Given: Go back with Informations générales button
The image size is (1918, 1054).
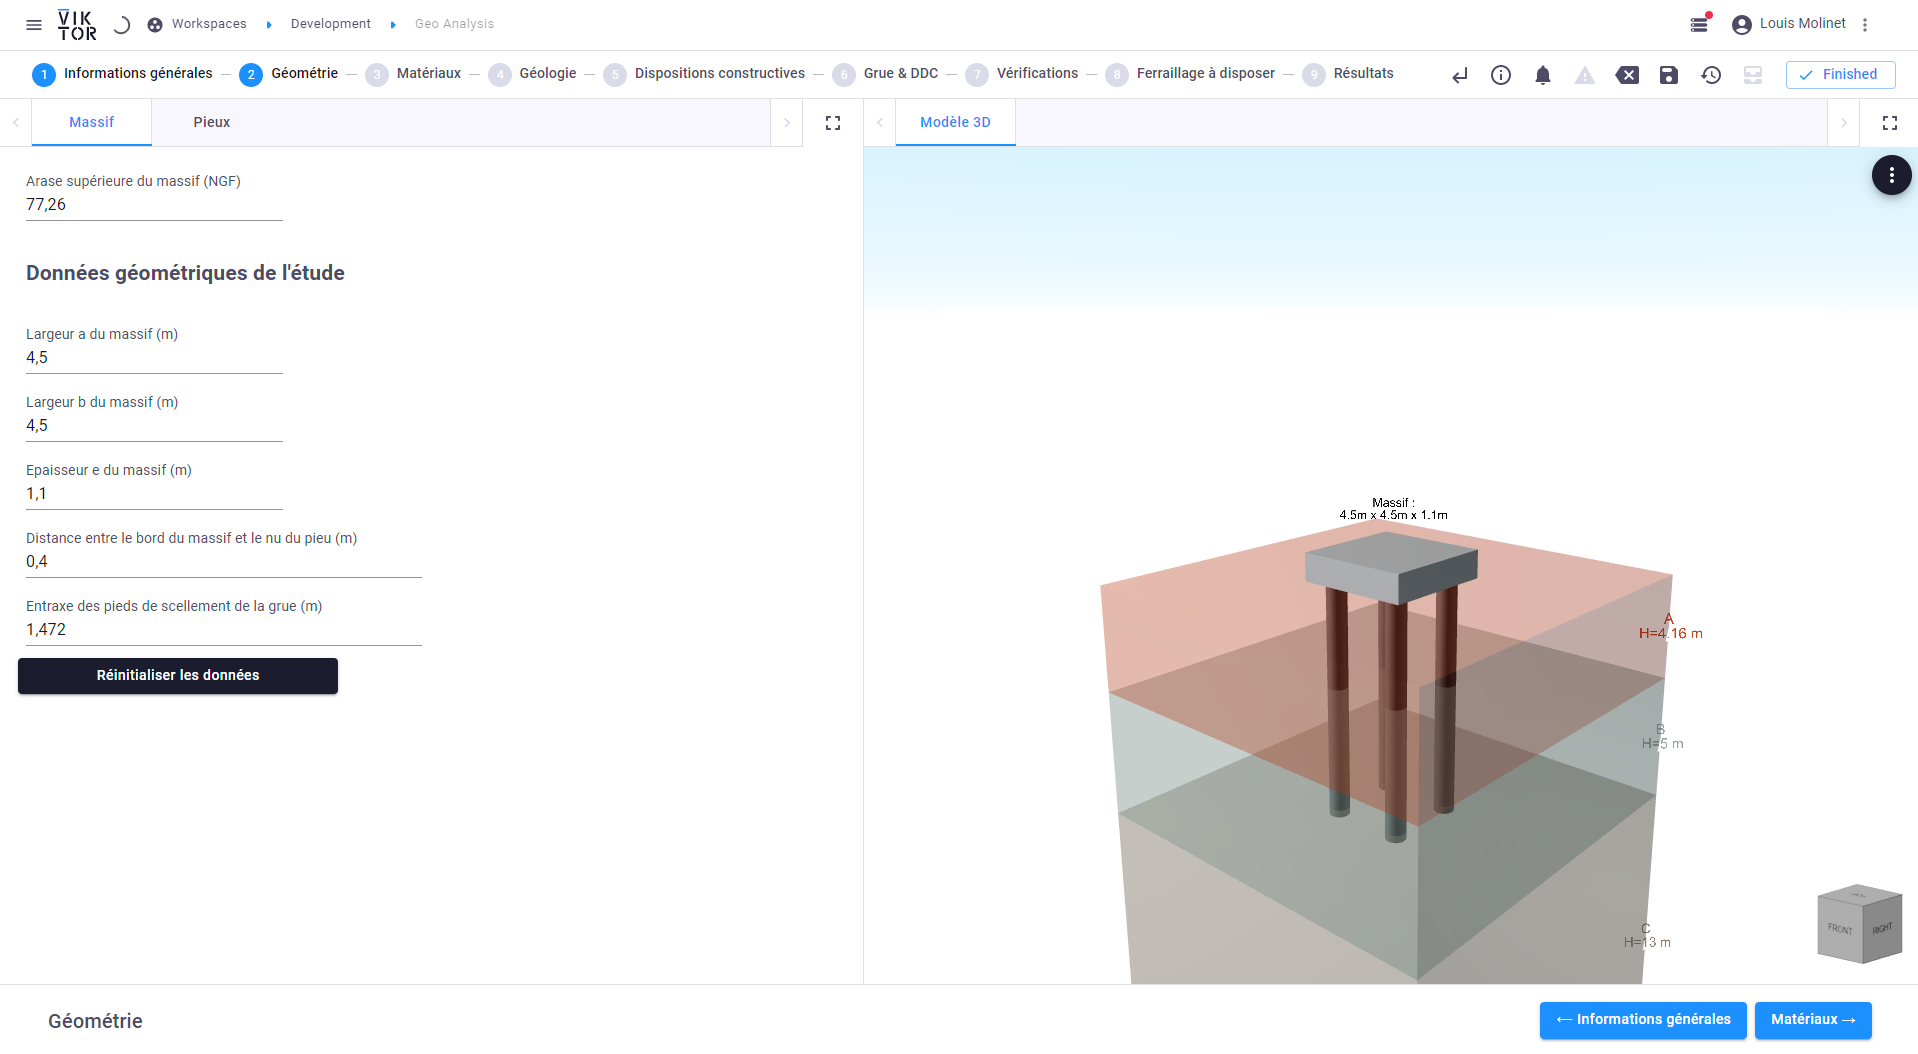Looking at the screenshot, I should click(1643, 1020).
